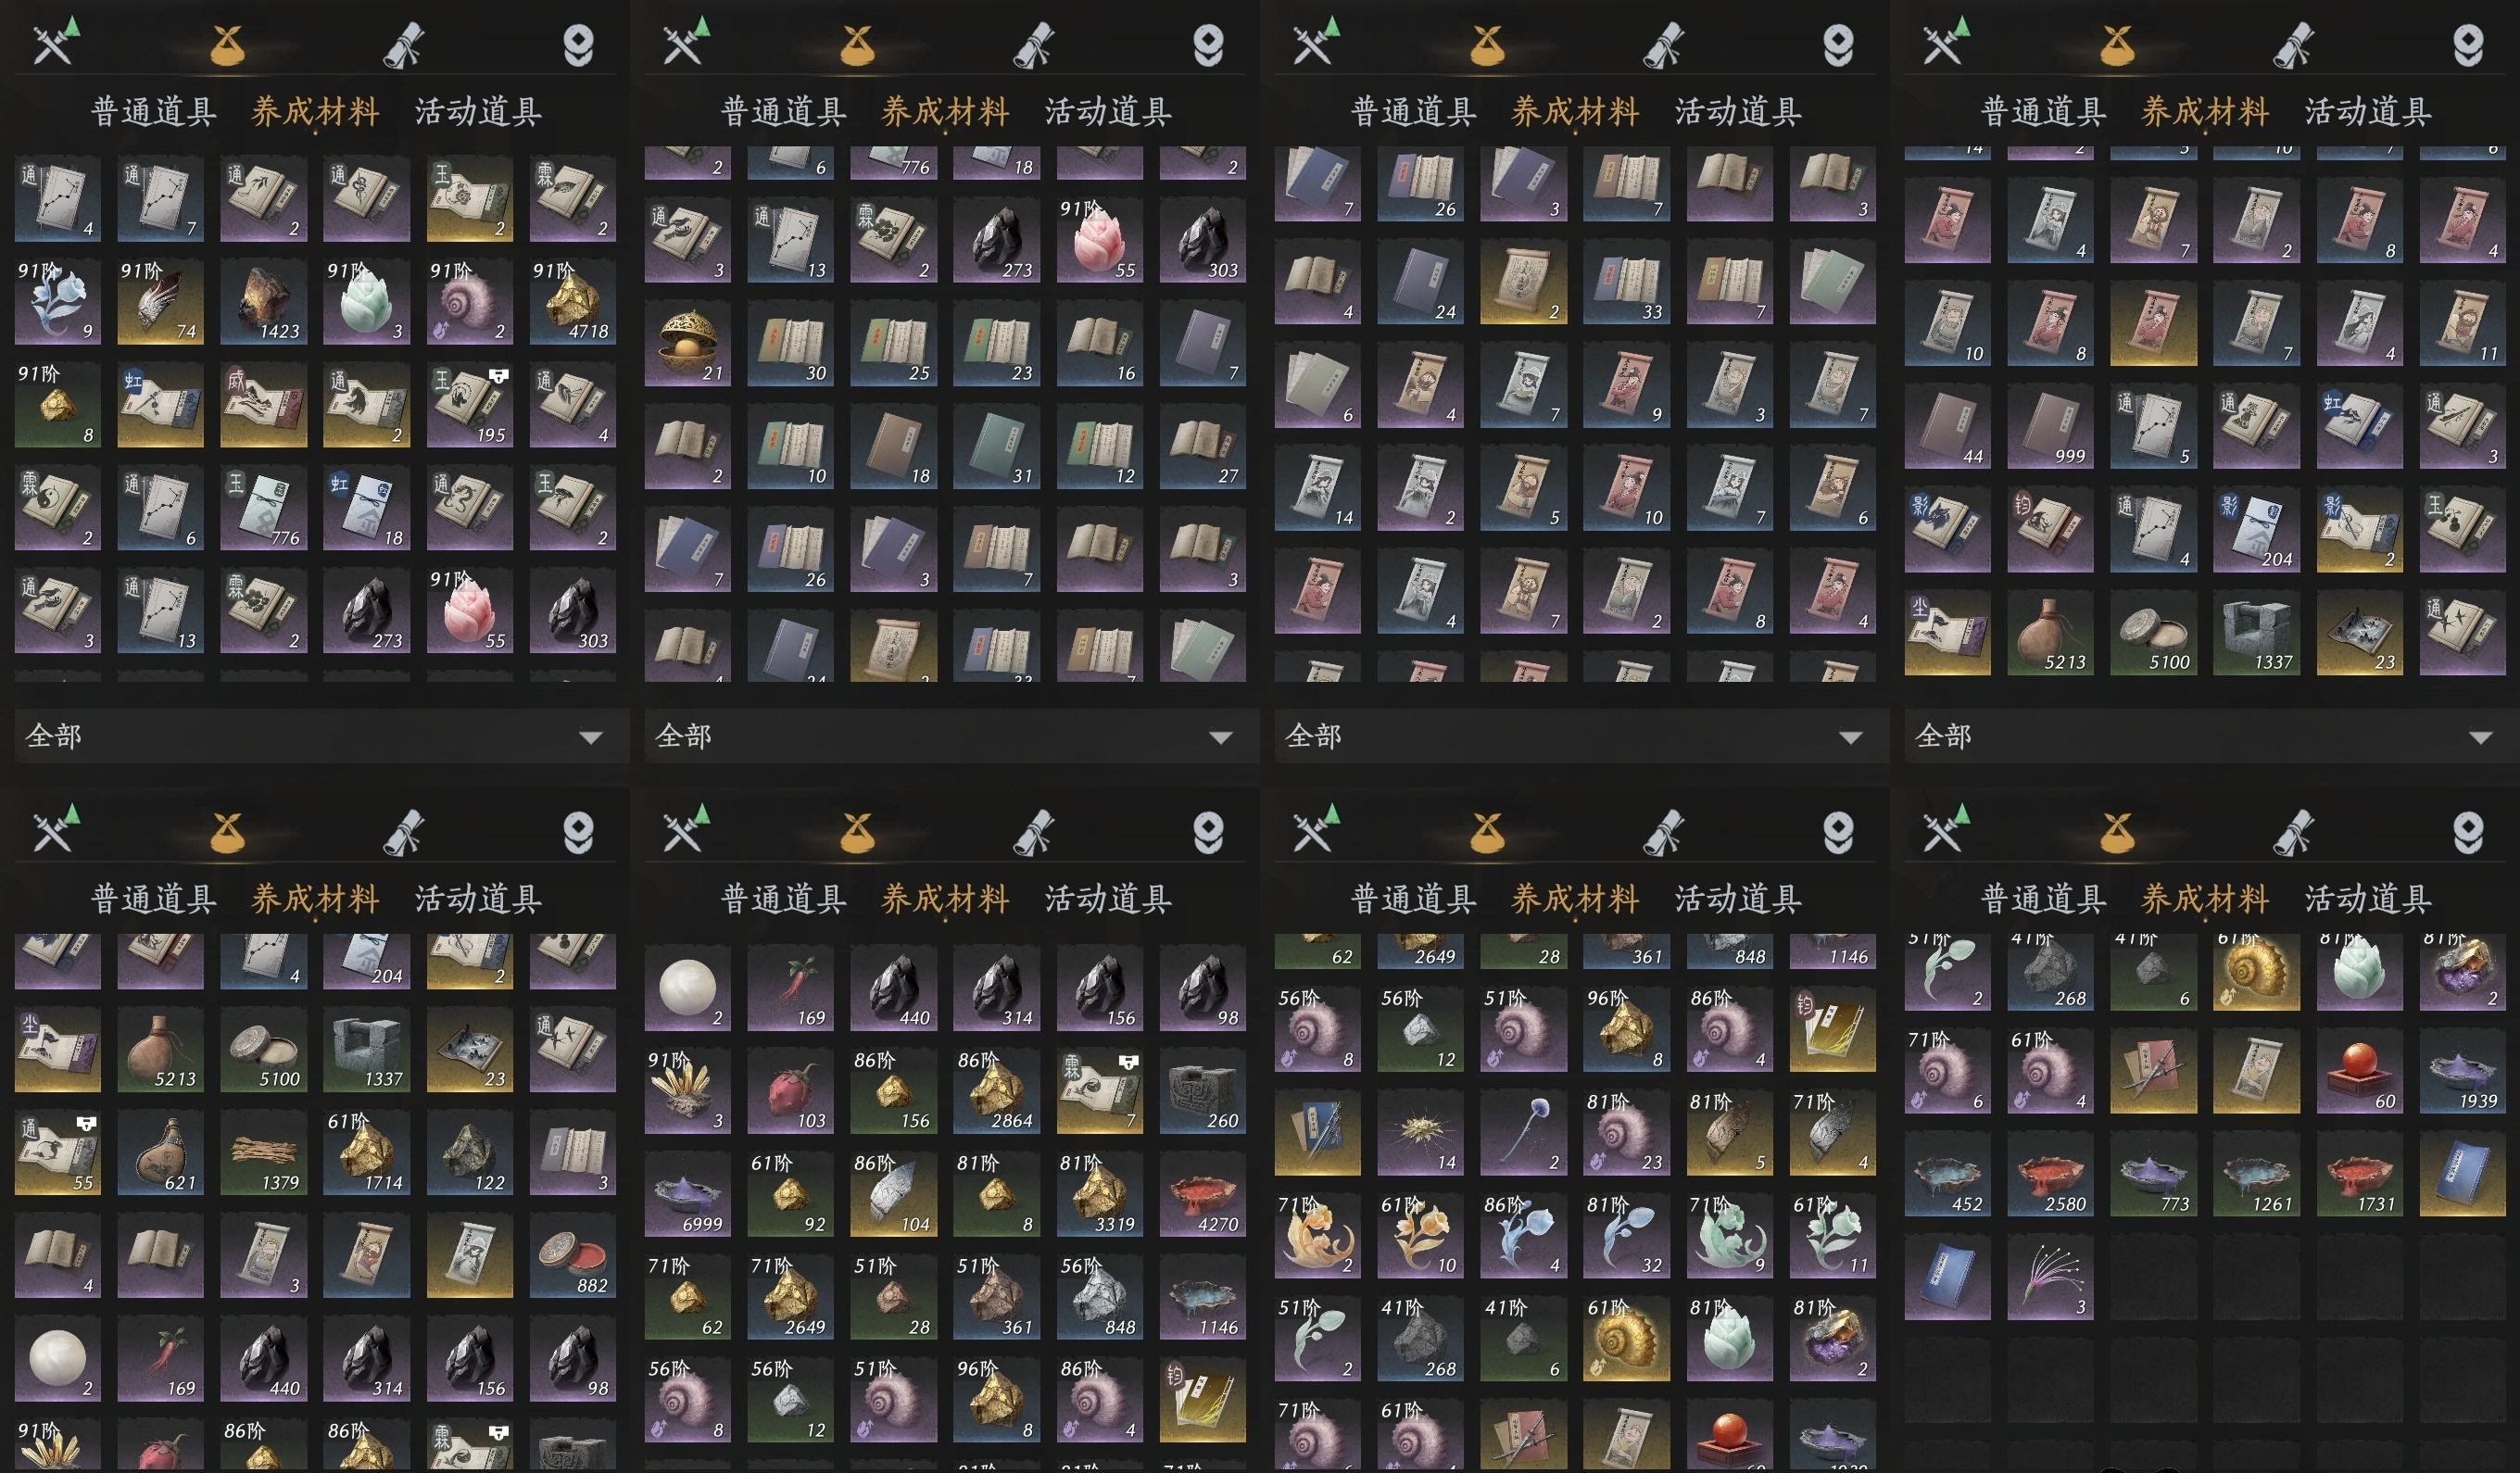Select the ore stack numbered 1423

[263, 302]
